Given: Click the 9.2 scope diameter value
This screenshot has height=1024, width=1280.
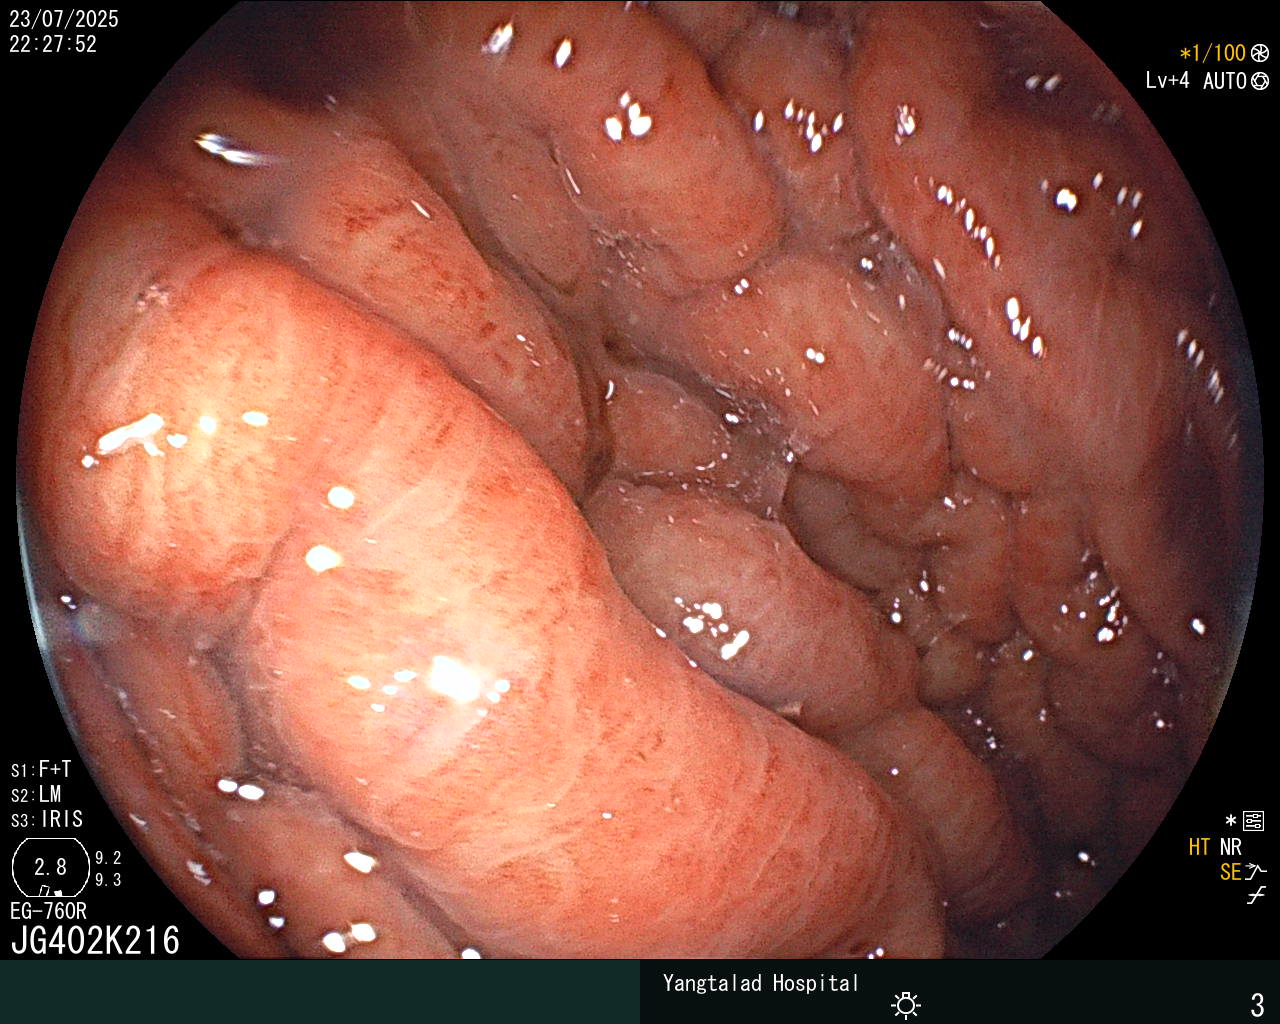Looking at the screenshot, I should point(108,858).
